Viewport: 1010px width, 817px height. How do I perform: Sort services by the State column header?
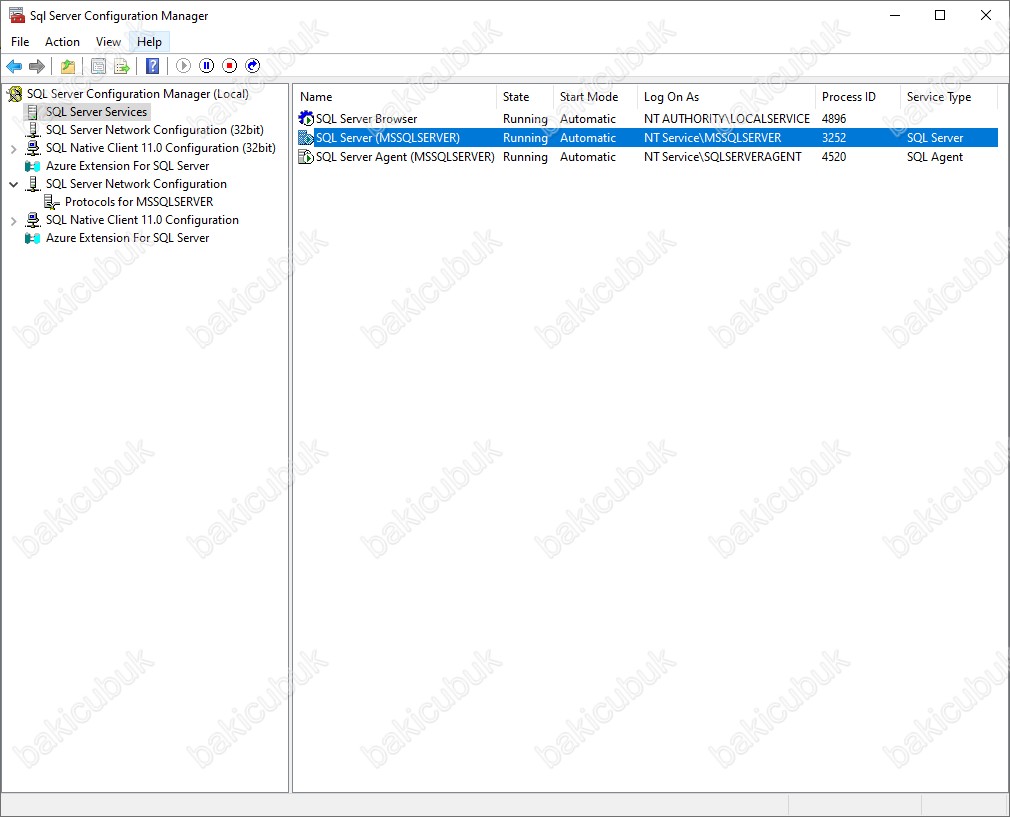(524, 97)
